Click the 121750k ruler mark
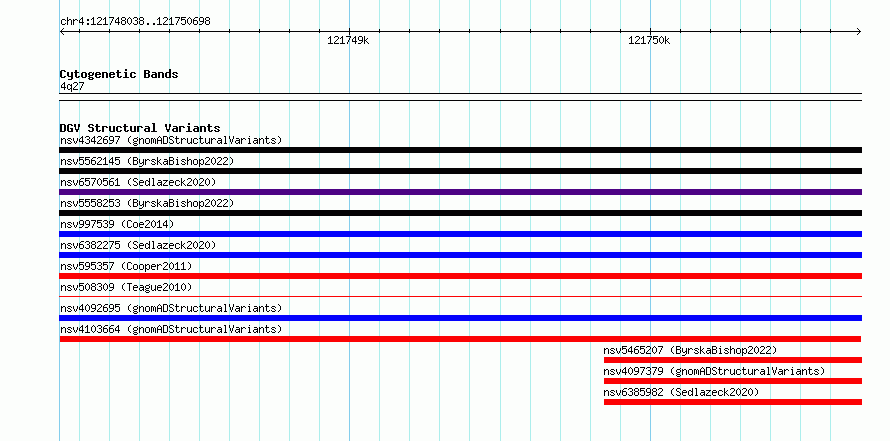Screen dimensions: 890x441 (x=649, y=41)
